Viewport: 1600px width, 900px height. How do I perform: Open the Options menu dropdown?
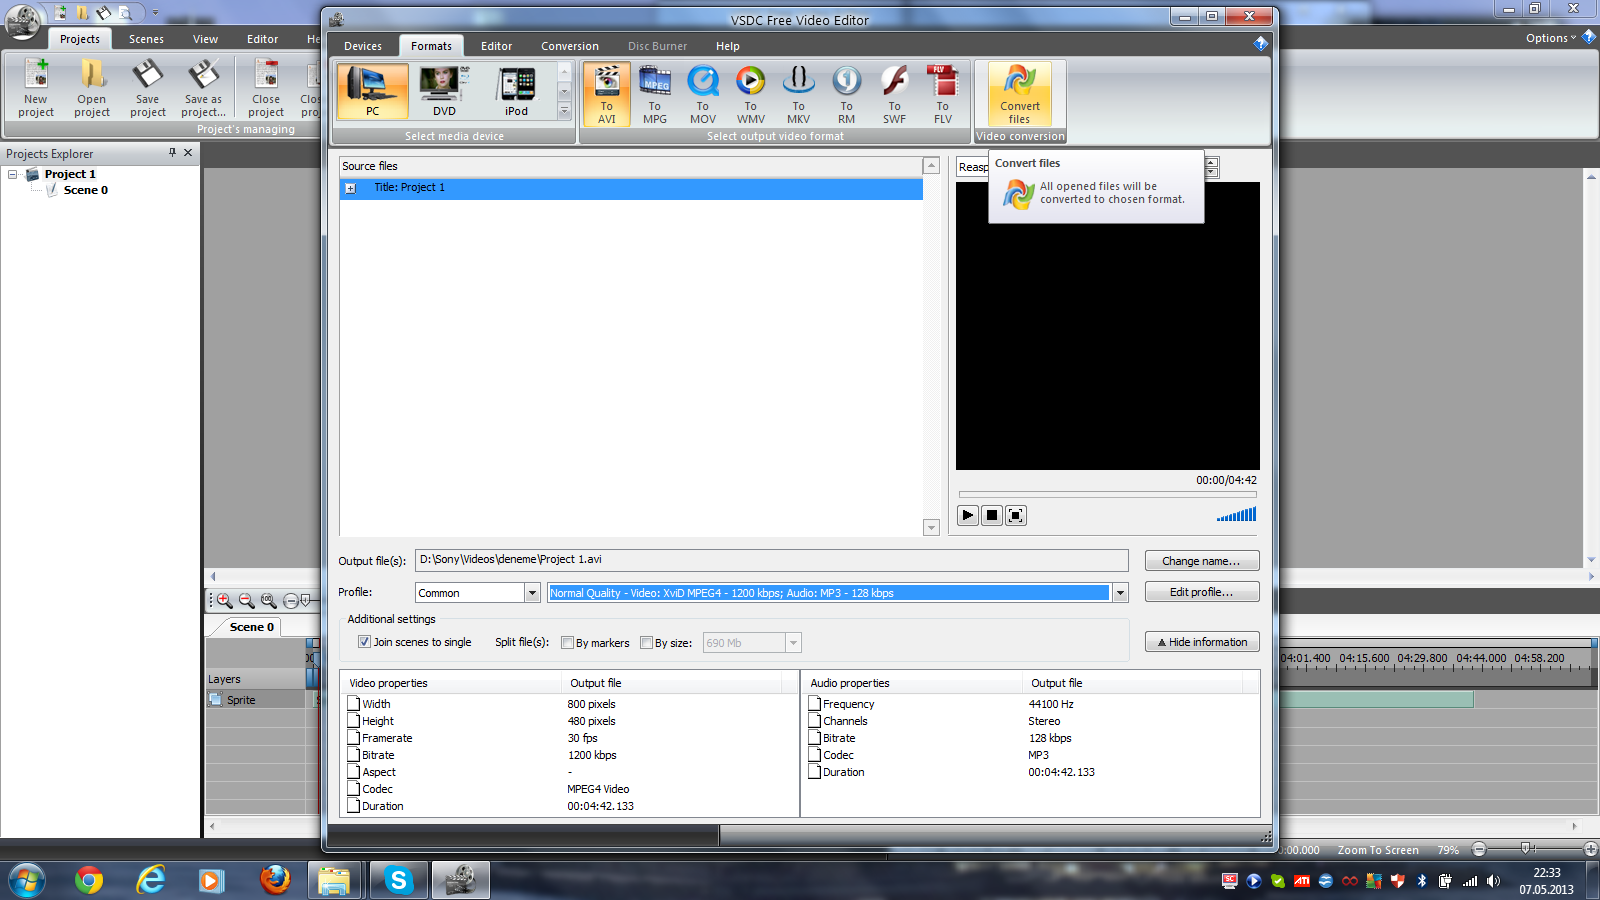[x=1550, y=38]
